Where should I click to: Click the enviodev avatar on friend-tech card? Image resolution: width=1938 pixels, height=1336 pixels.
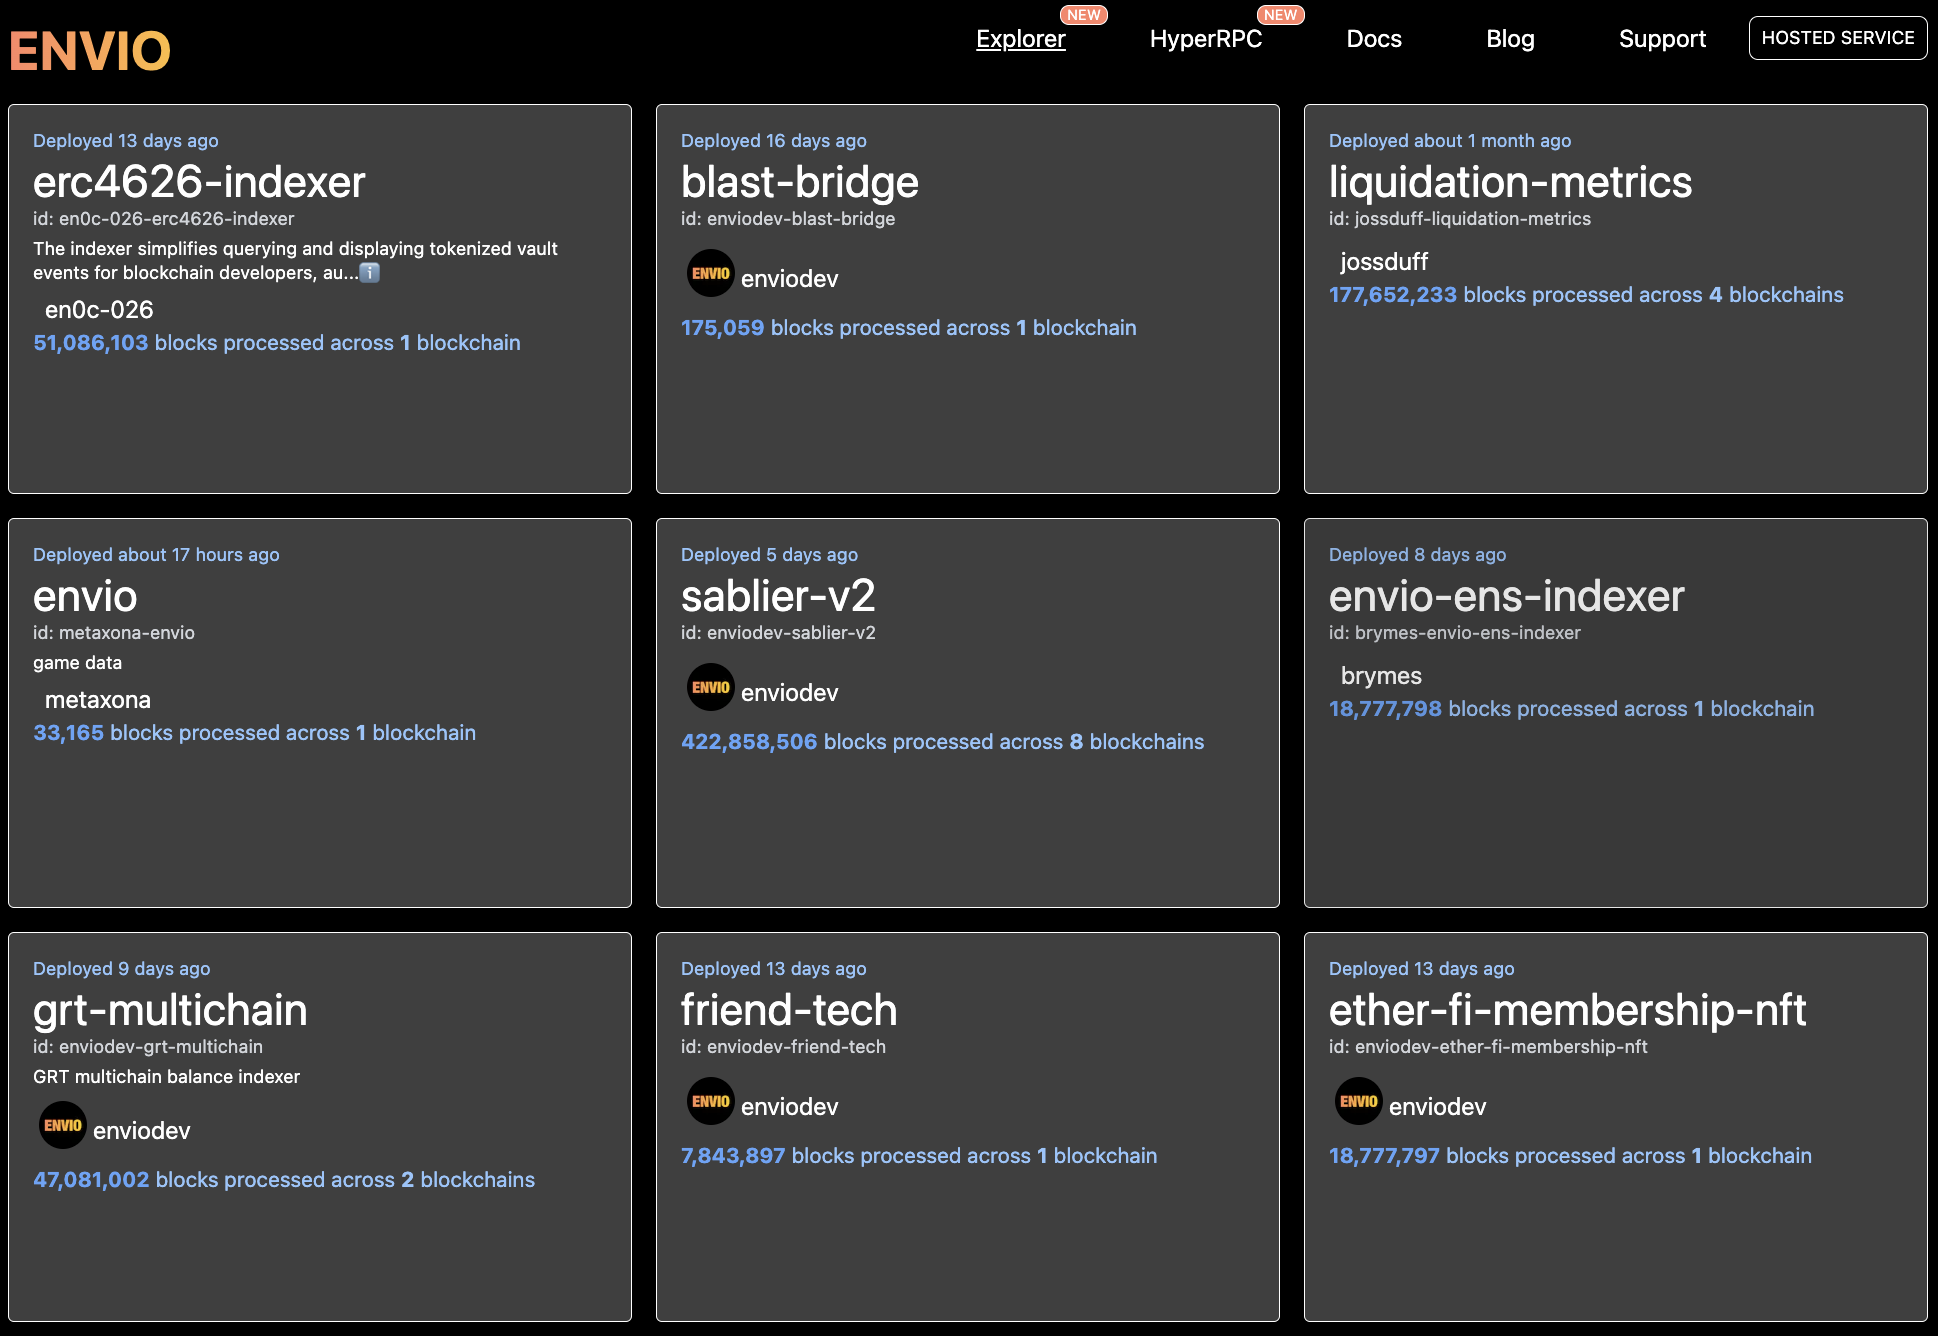[710, 1102]
